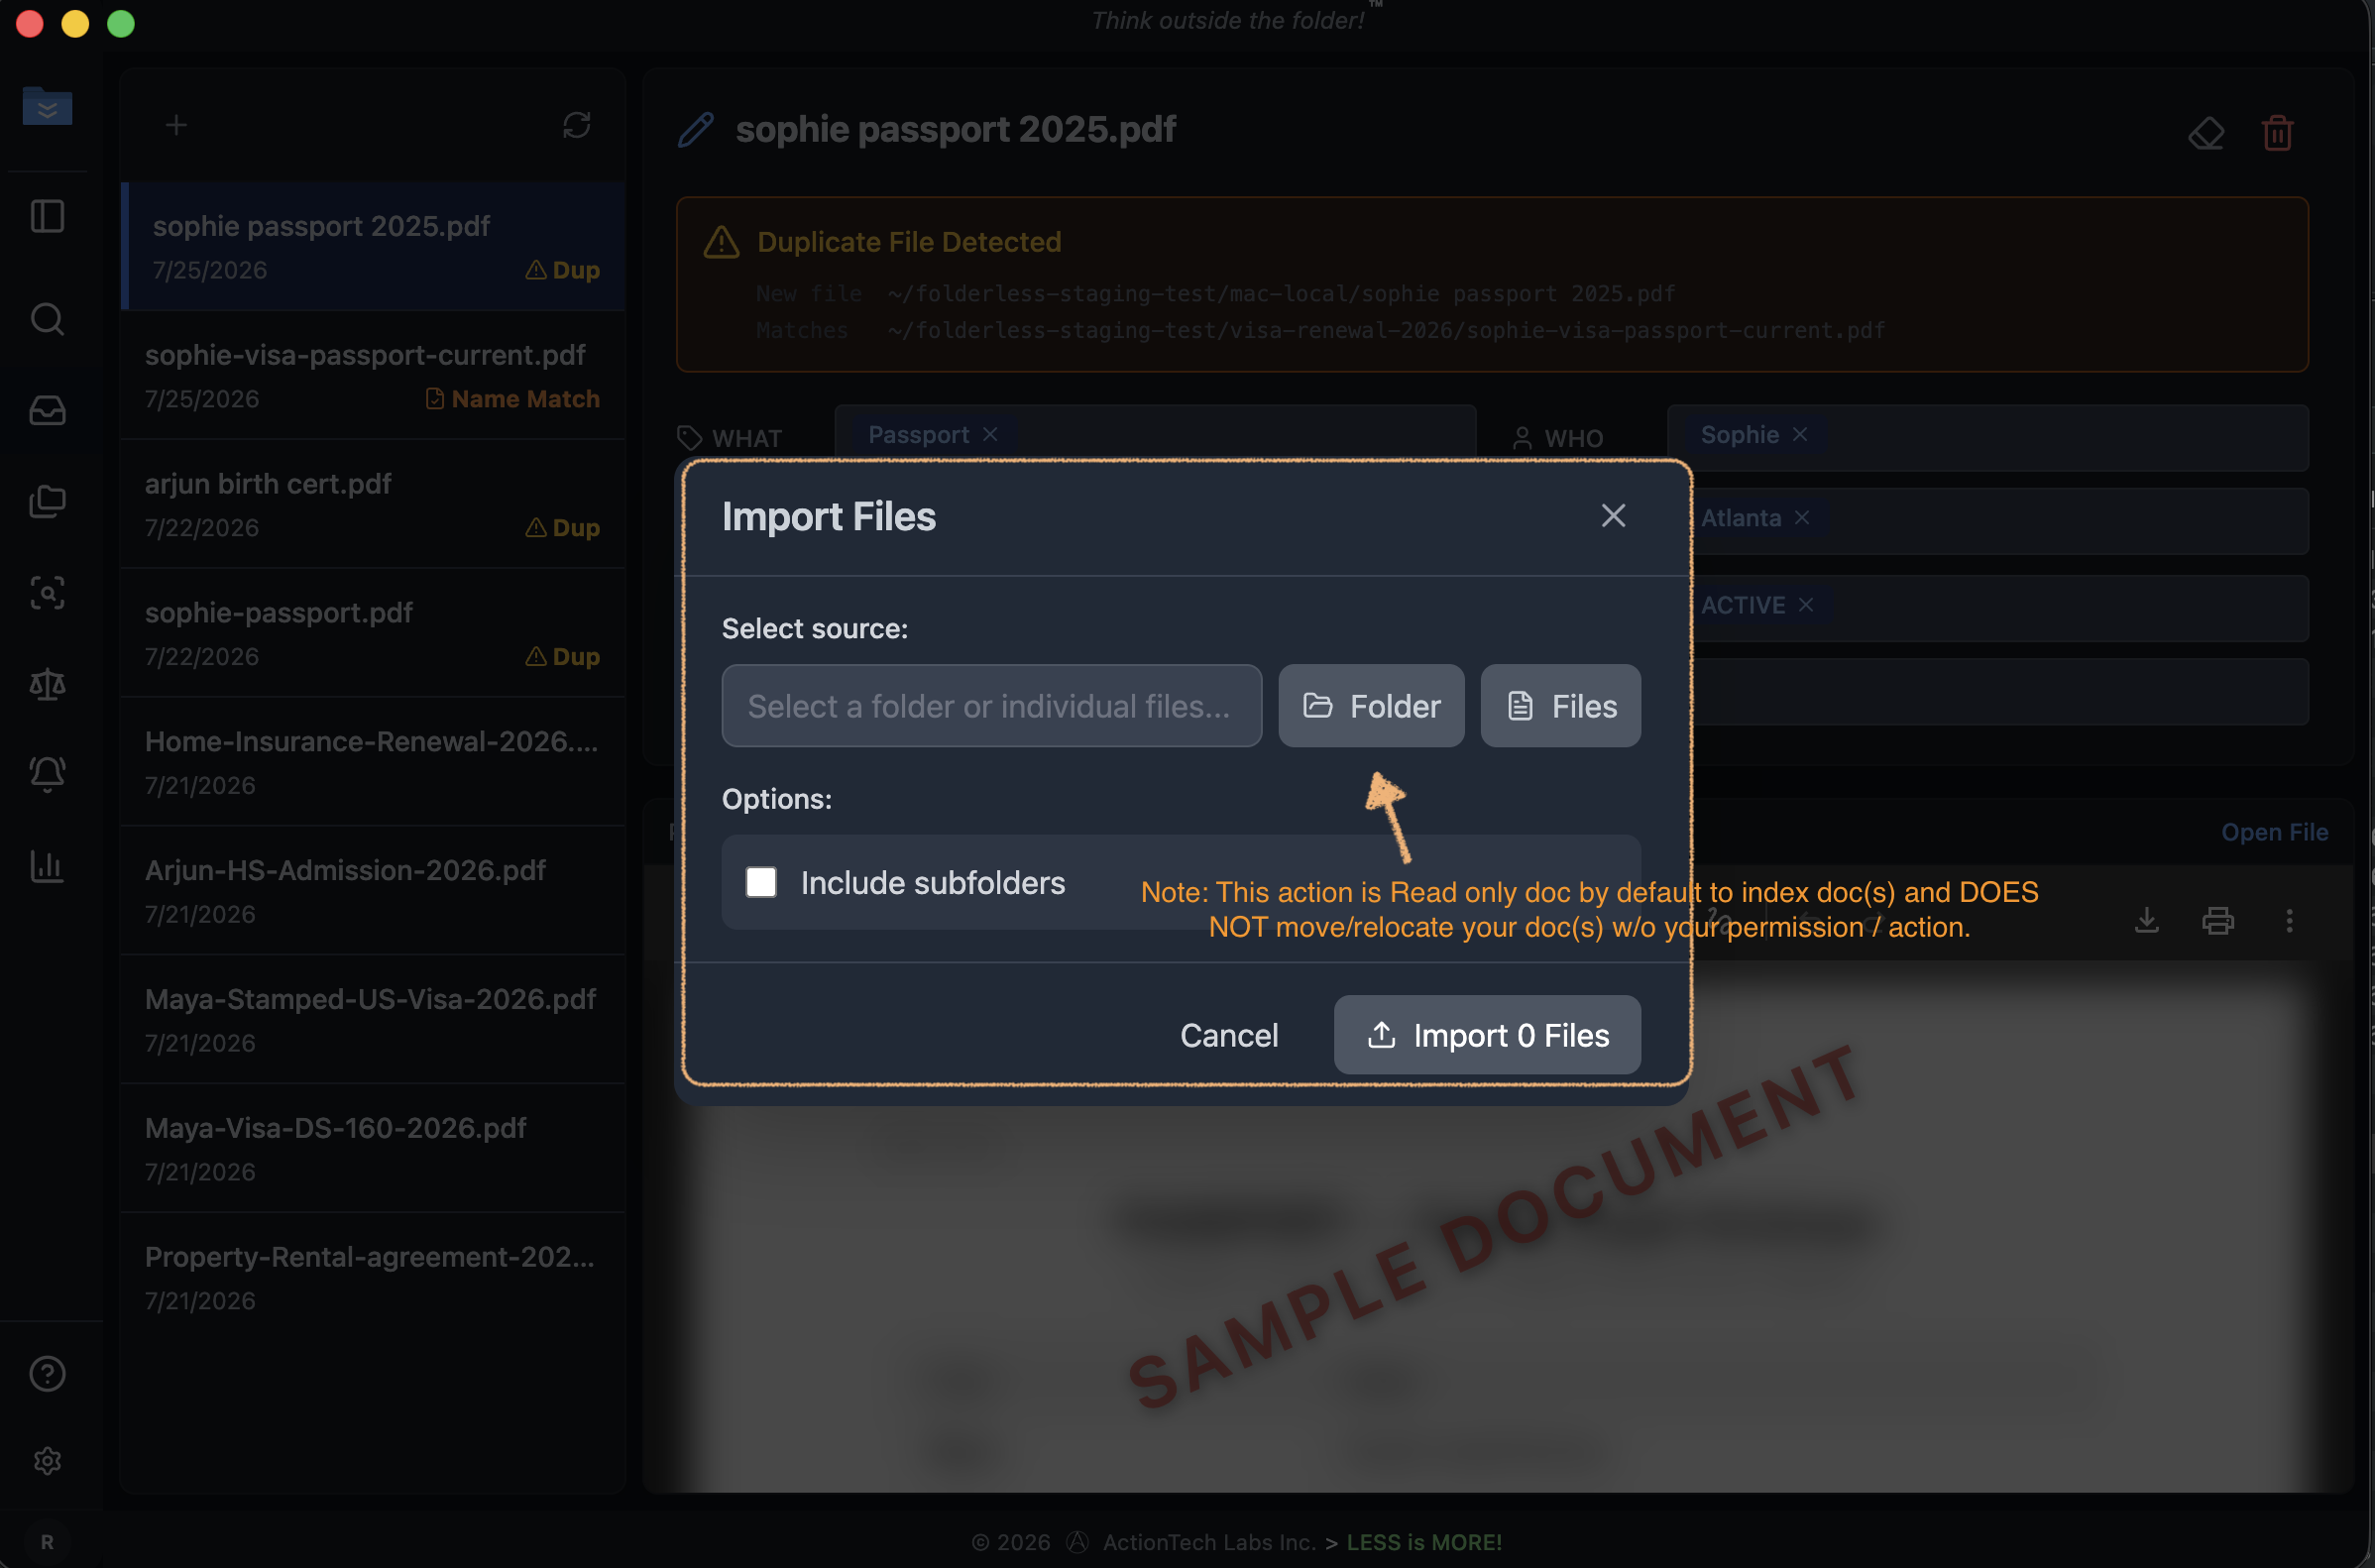Open the help question mark icon
The image size is (2375, 1568).
tap(47, 1374)
